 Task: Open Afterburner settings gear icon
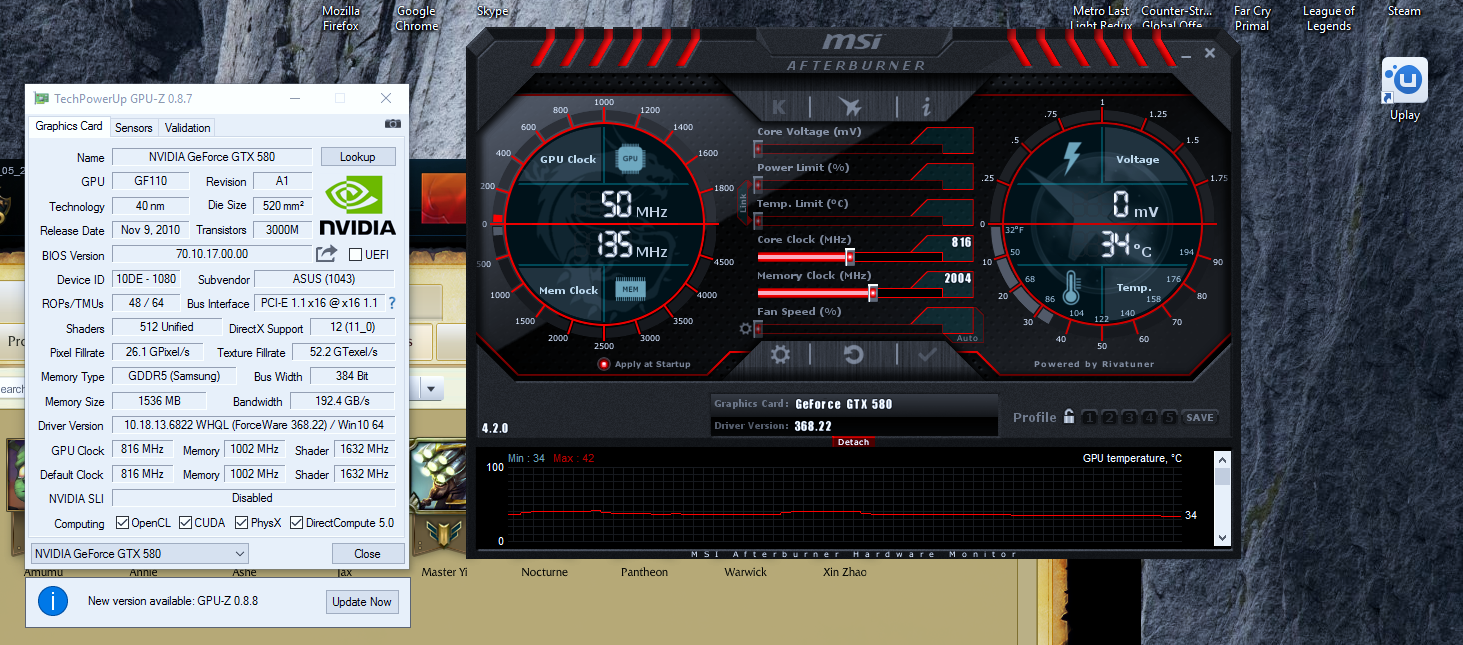tap(780, 354)
